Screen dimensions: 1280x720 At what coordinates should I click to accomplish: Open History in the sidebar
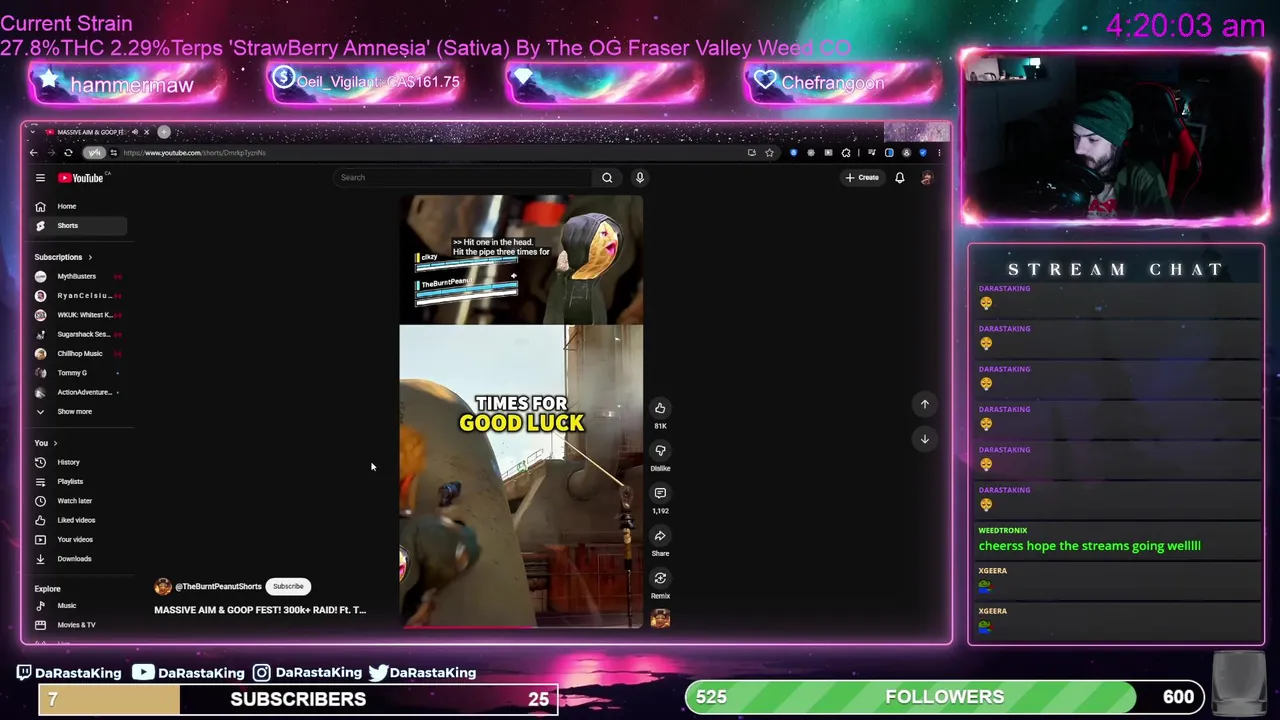[80, 462]
